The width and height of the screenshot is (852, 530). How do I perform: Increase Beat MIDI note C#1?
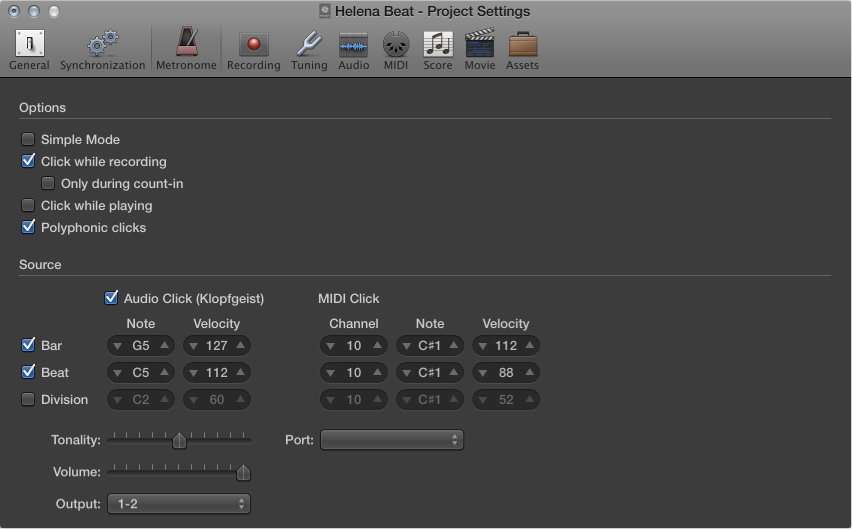453,372
